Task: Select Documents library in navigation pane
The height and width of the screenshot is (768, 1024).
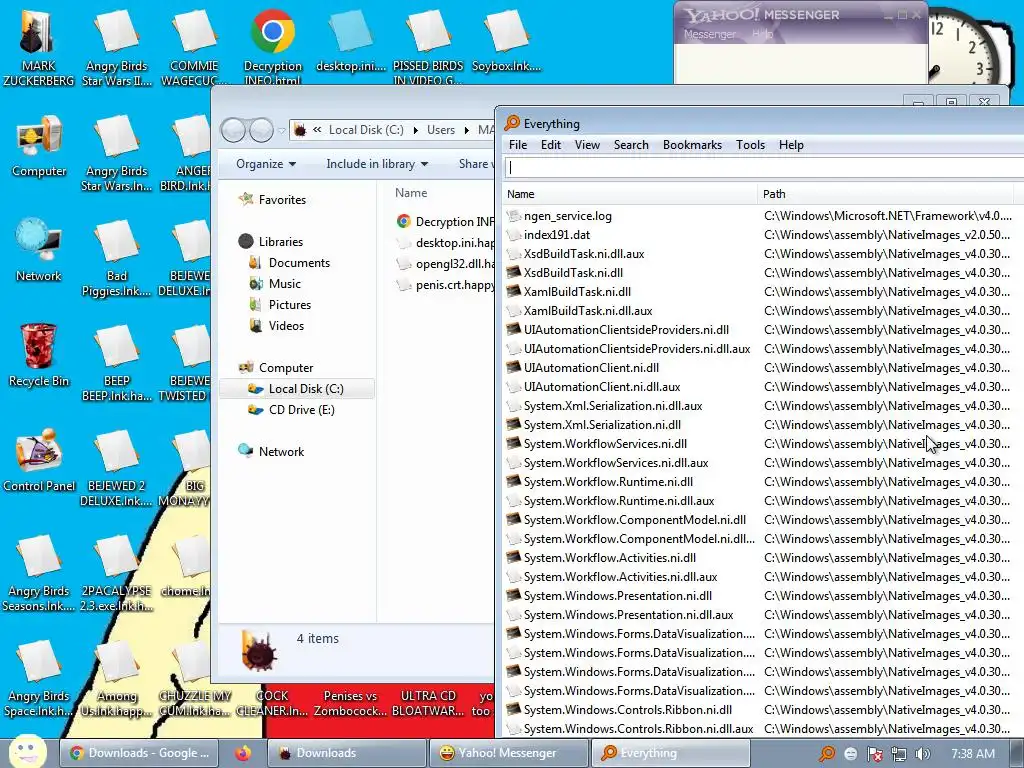Action: [298, 263]
